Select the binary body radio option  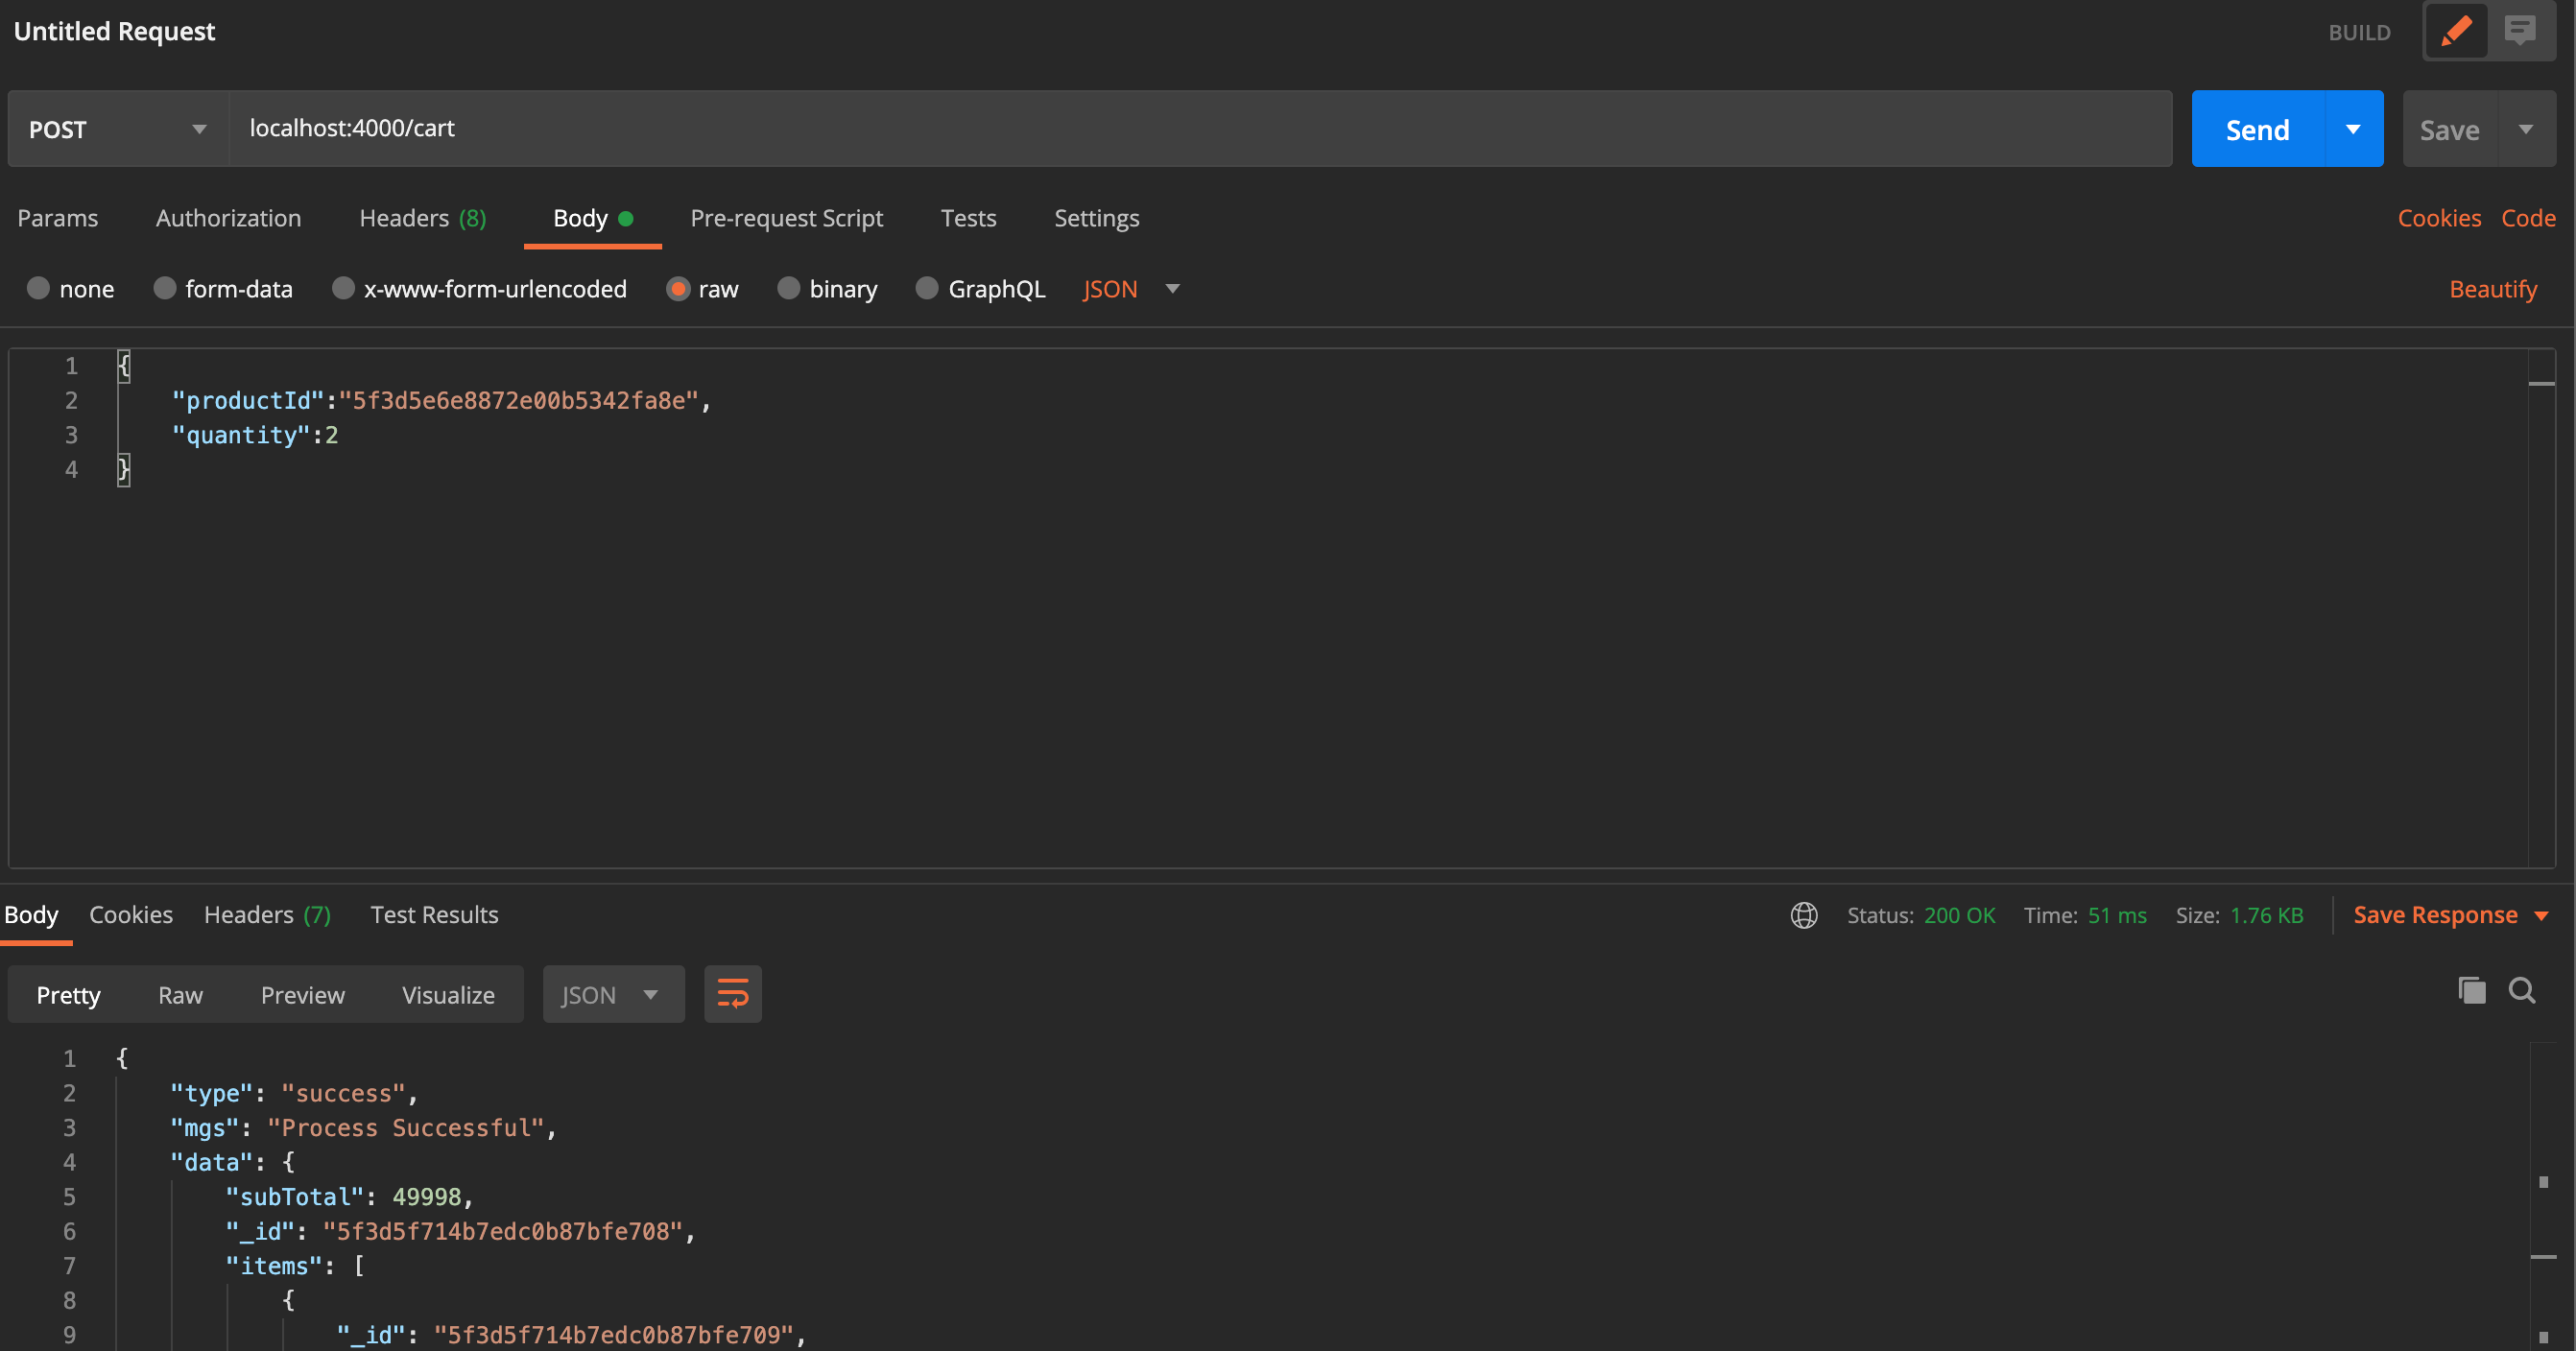click(x=788, y=288)
